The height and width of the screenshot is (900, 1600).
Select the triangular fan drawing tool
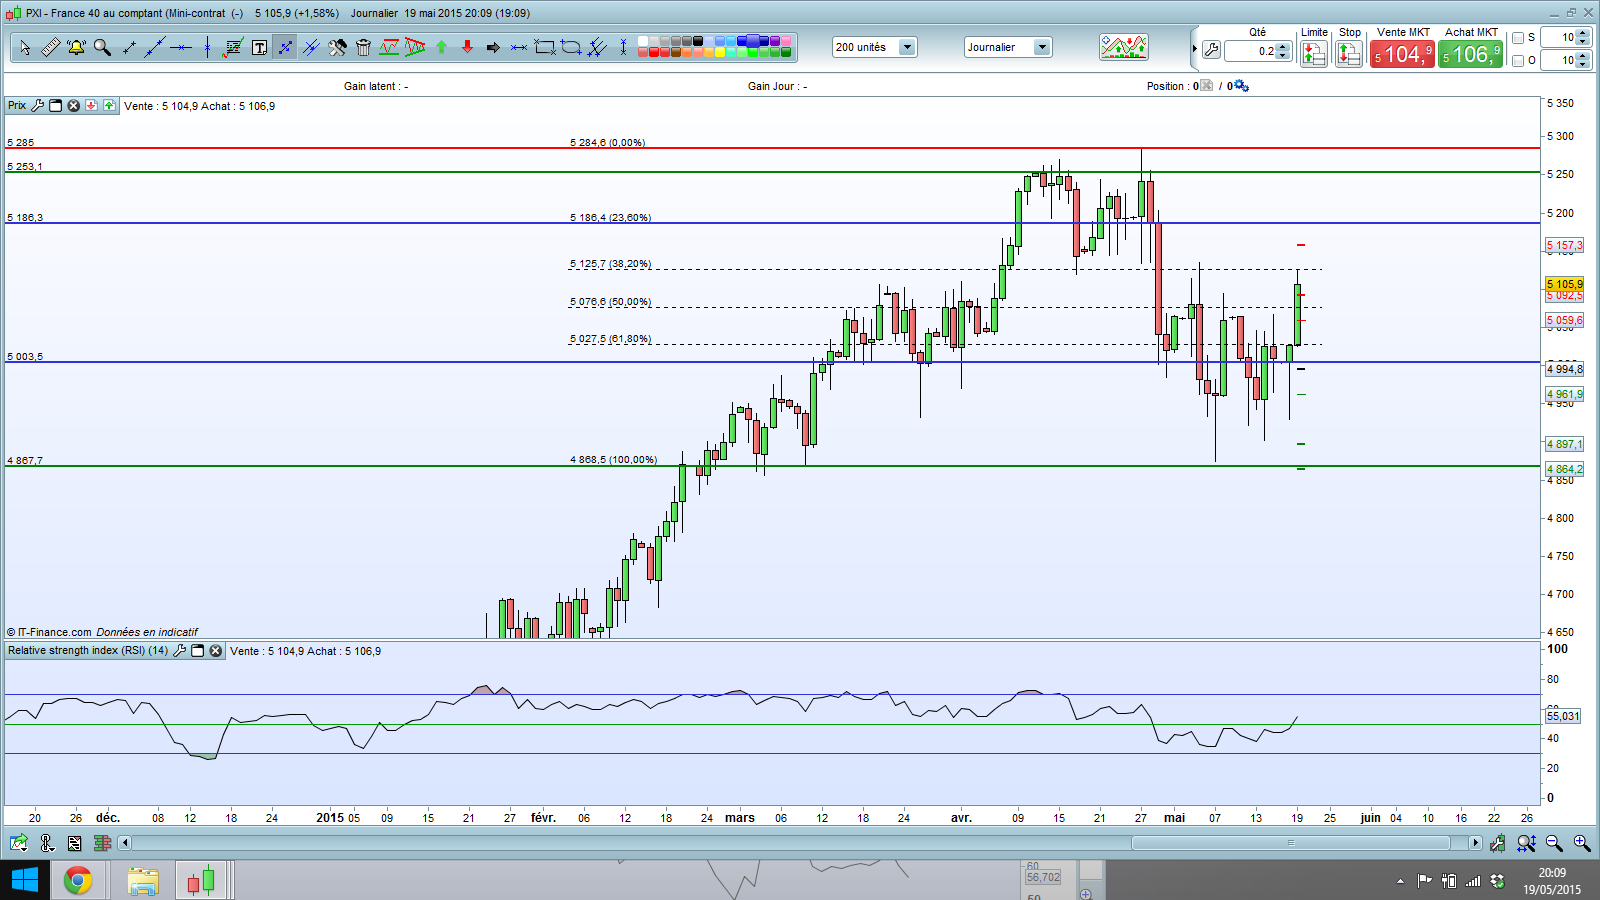pos(415,47)
